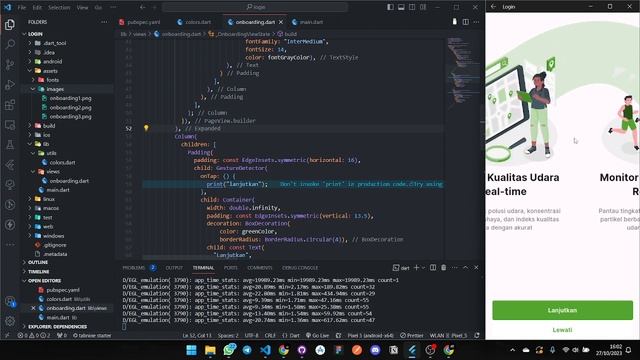This screenshot has height=360, width=640.
Task: Close the onboarding.dart editor tab
Action: [281, 22]
